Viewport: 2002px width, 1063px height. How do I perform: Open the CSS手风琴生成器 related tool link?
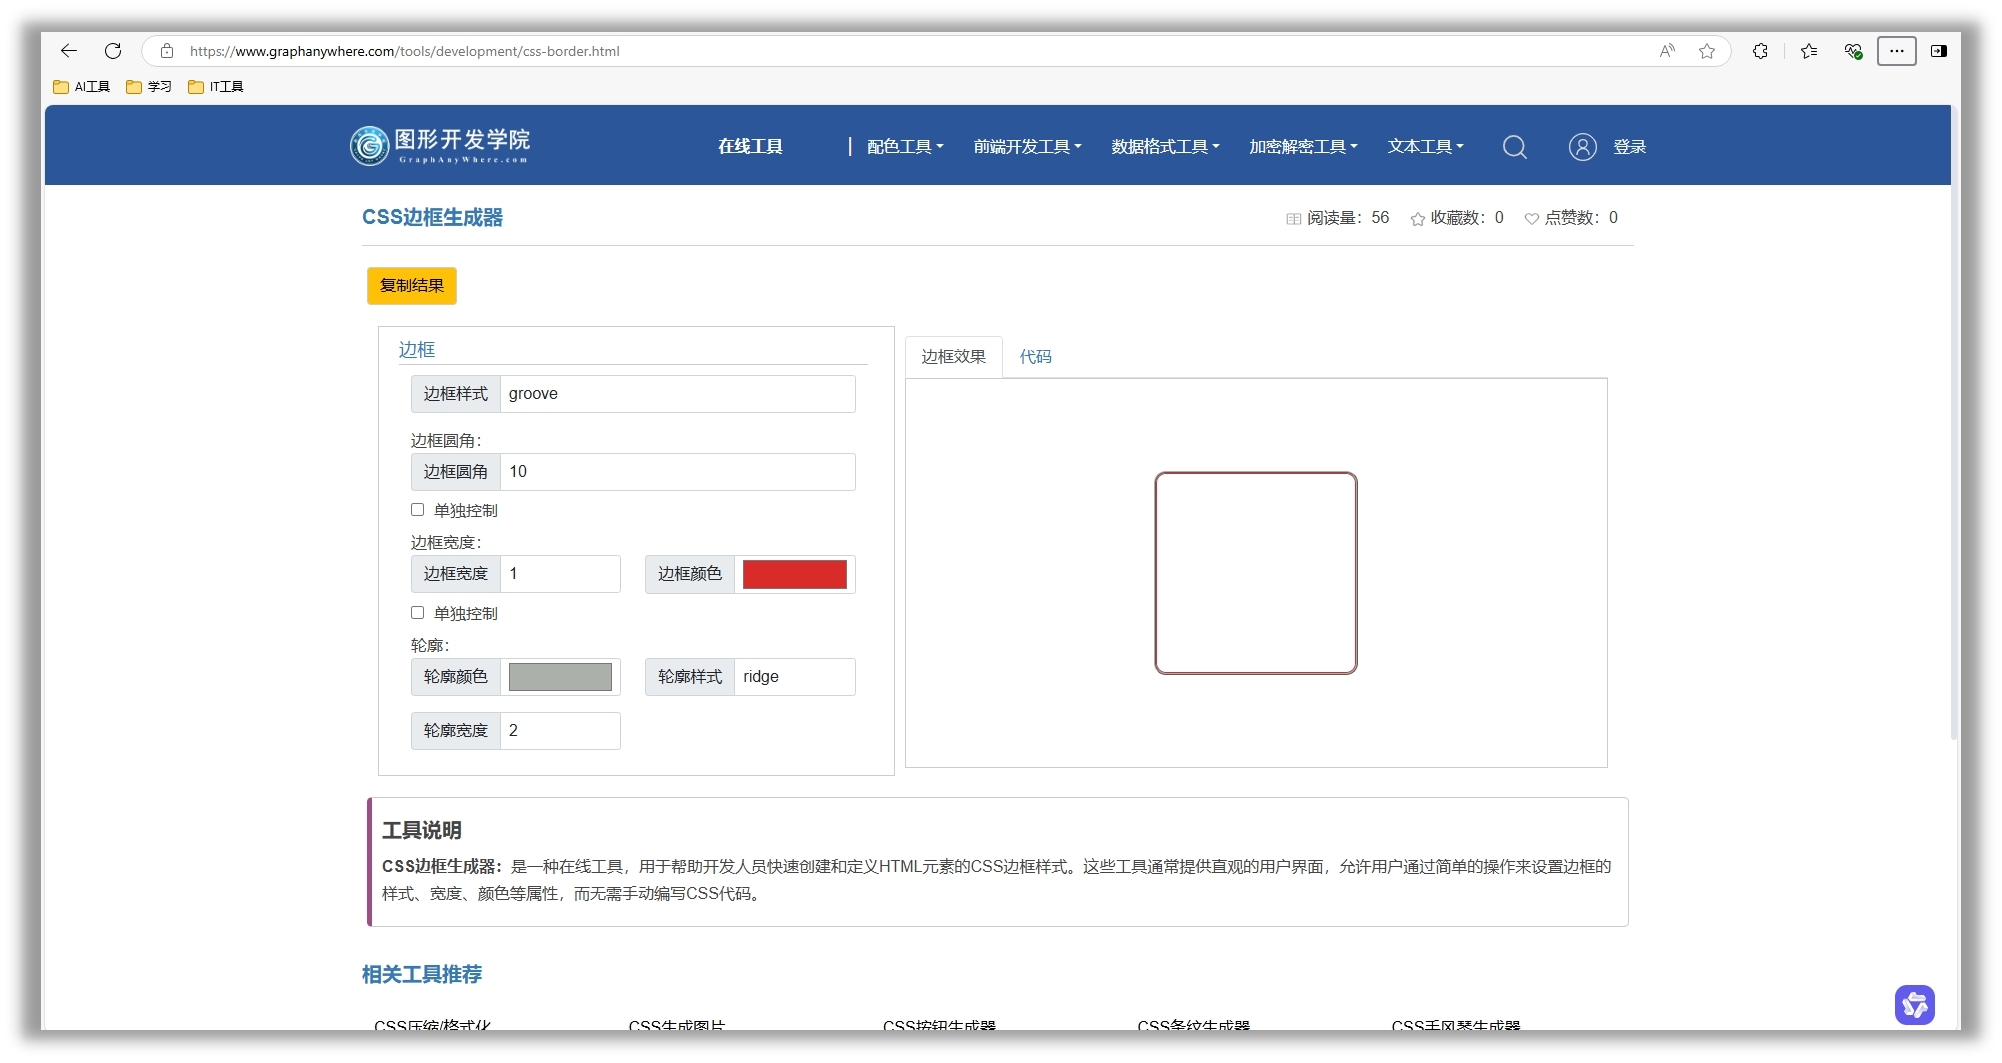pos(1455,1024)
